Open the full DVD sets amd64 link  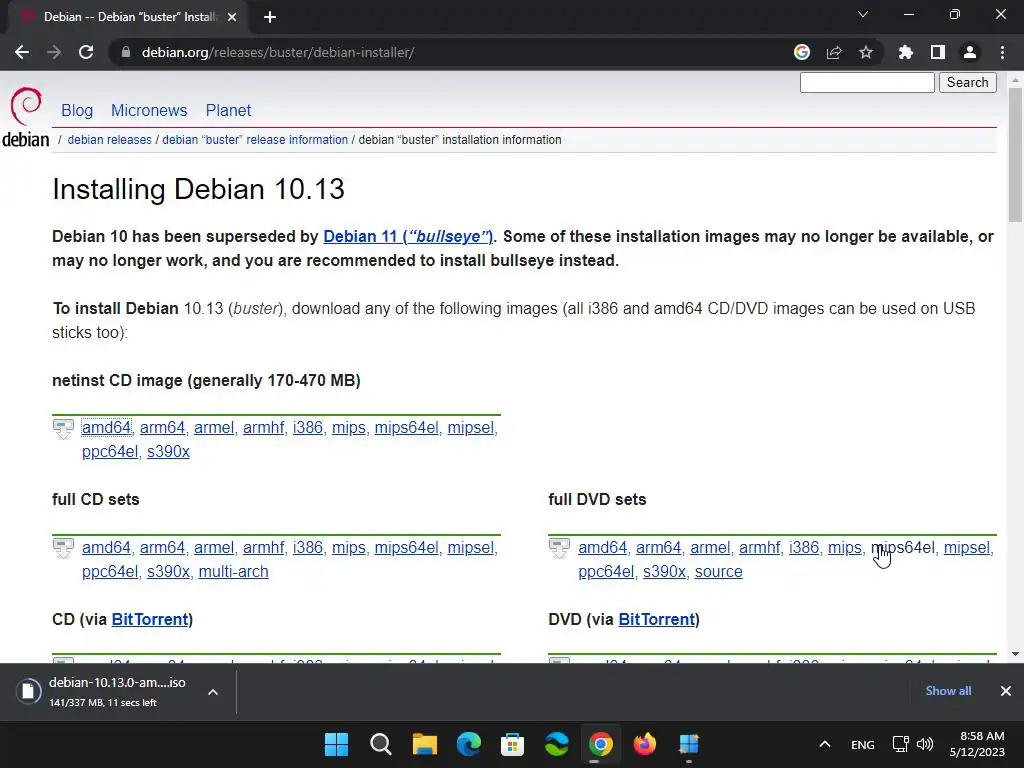coord(602,547)
